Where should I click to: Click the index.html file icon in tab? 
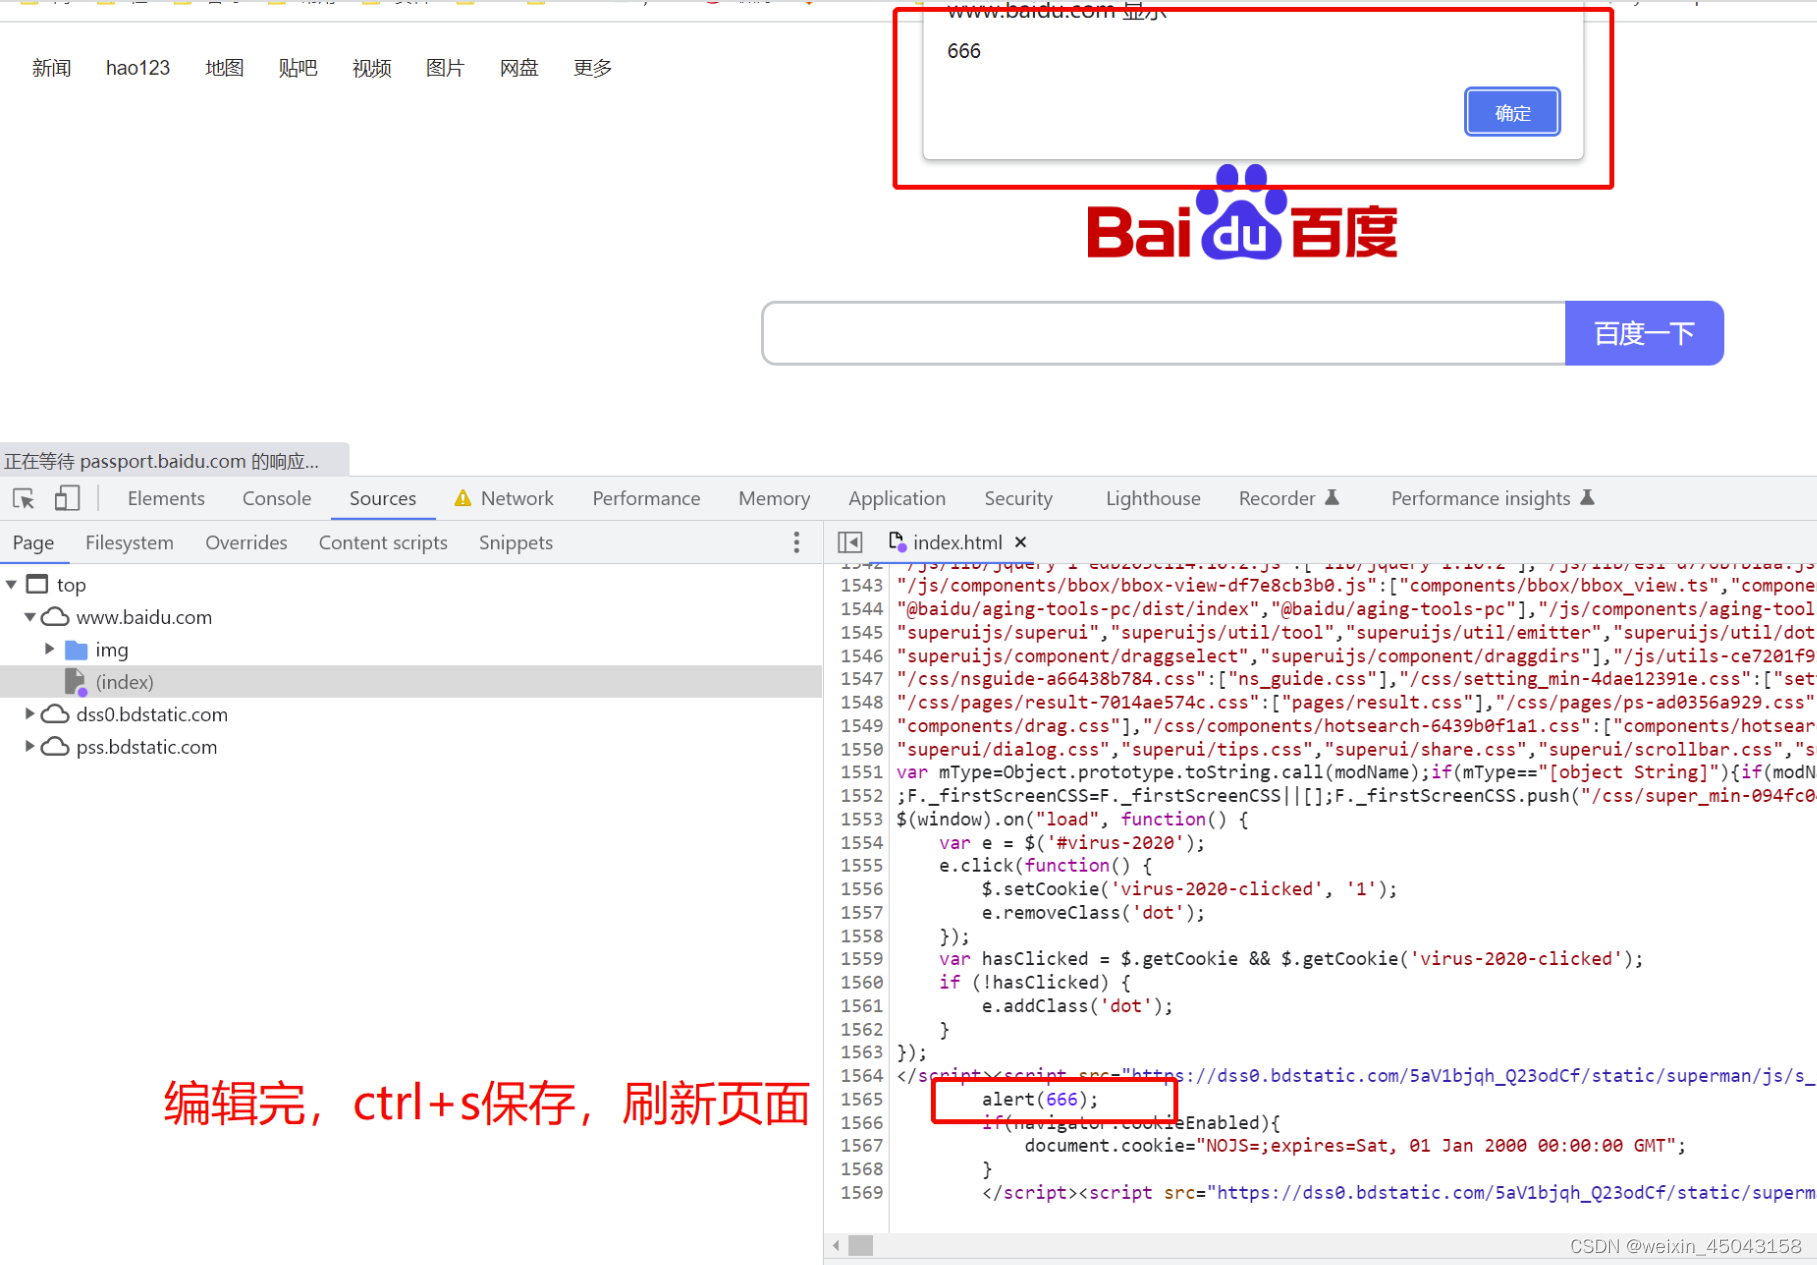click(x=896, y=541)
